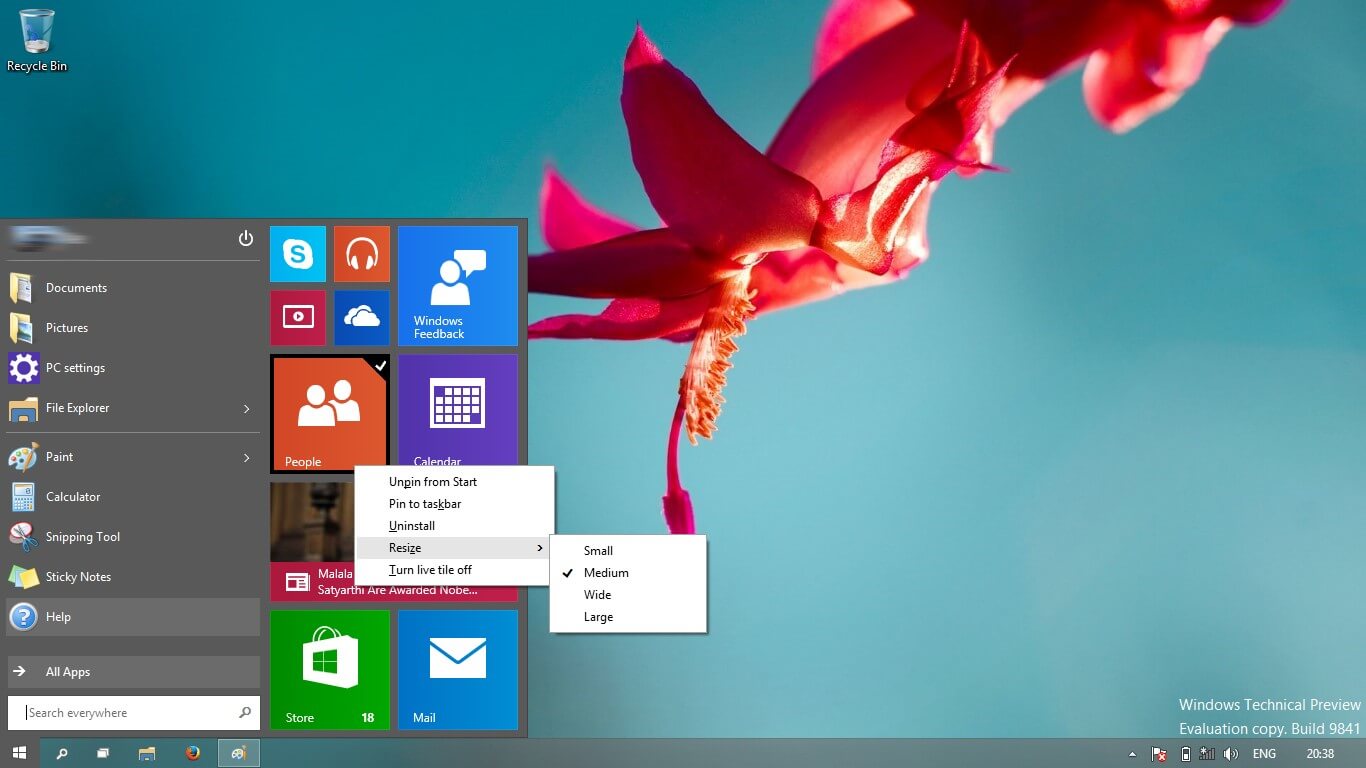Show hidden system tray icons

[x=1132, y=754]
